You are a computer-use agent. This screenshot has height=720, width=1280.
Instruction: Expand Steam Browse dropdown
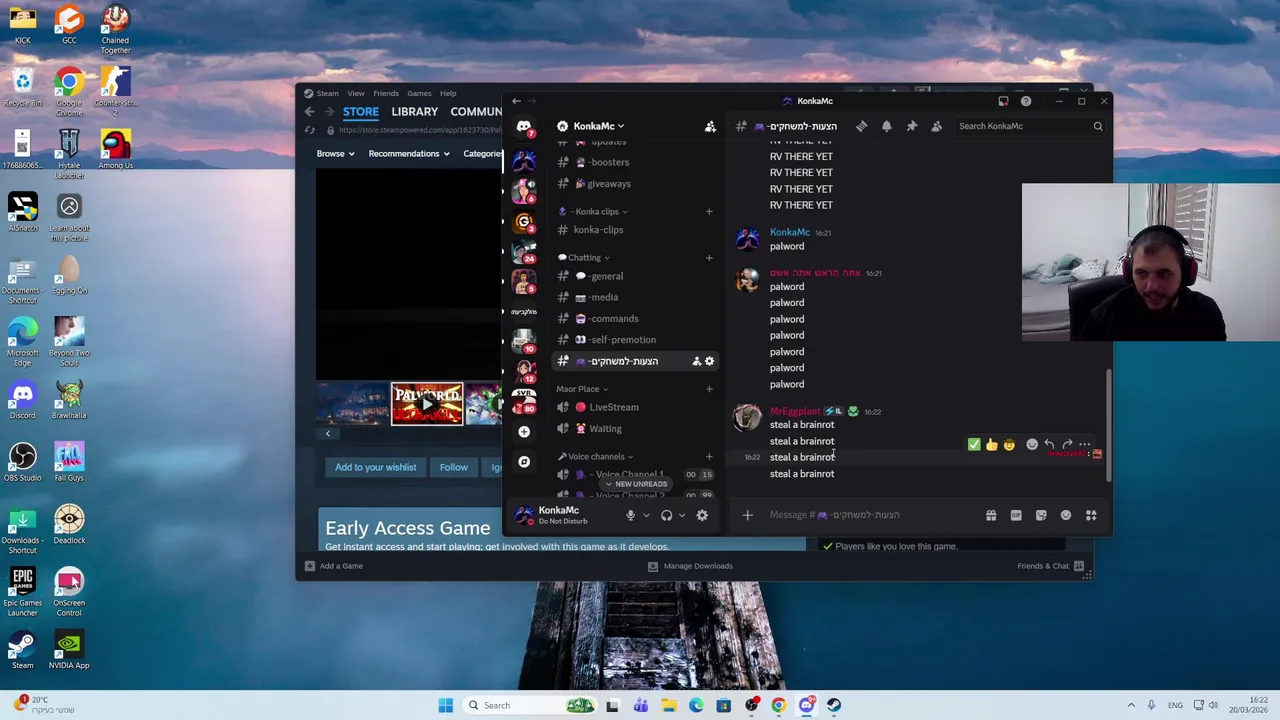[x=335, y=154]
